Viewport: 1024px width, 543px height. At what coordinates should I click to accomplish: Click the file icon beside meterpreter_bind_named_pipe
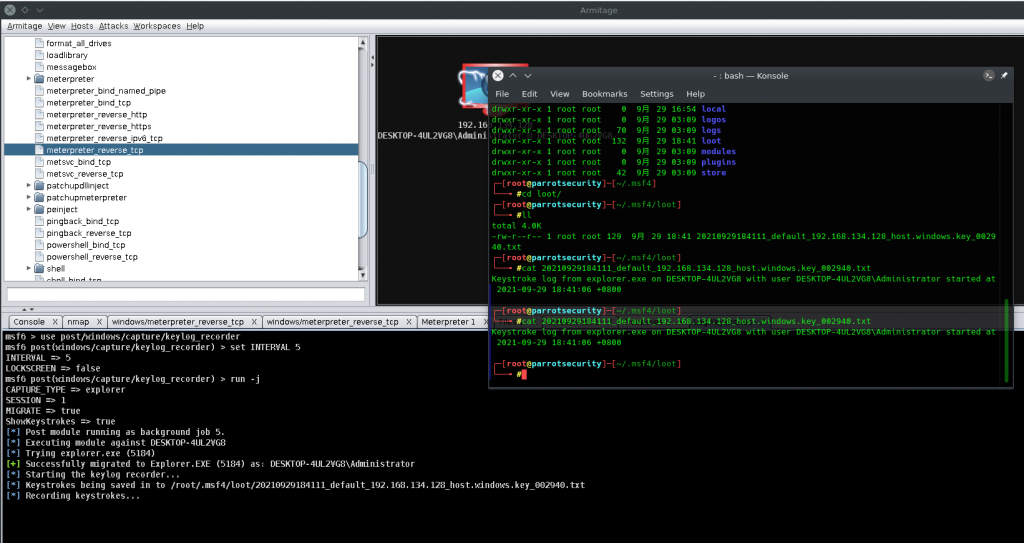[x=39, y=91]
